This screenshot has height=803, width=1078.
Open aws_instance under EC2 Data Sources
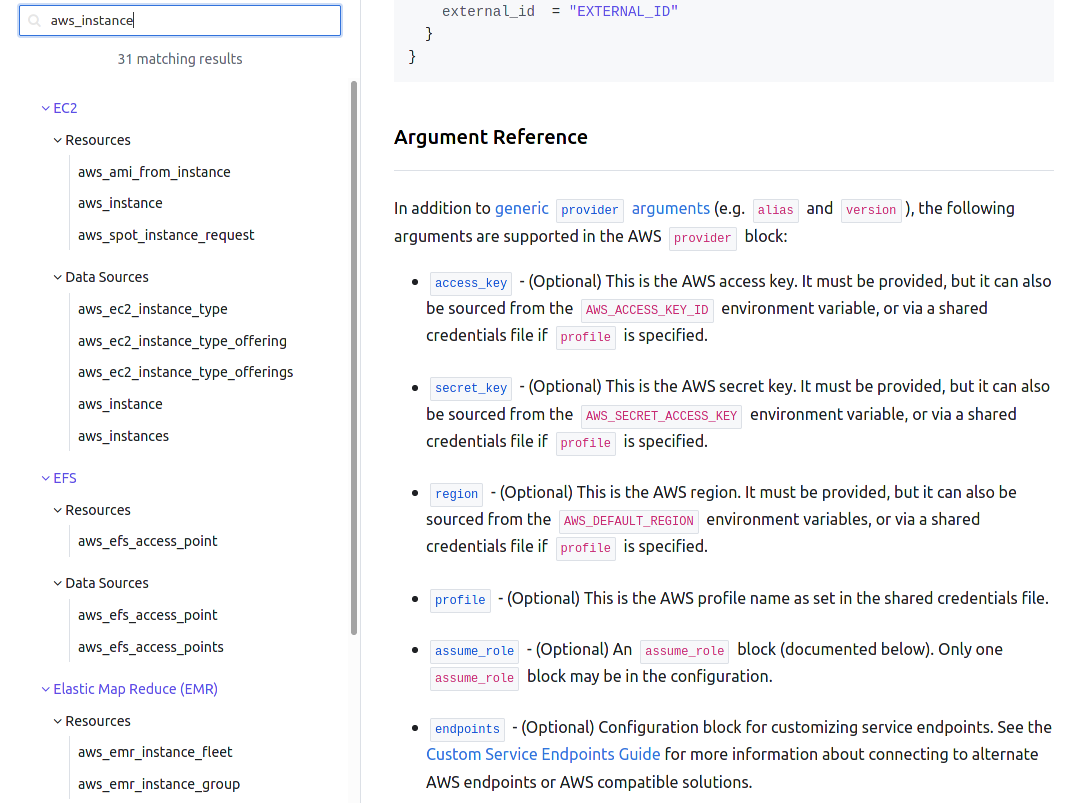pos(120,404)
